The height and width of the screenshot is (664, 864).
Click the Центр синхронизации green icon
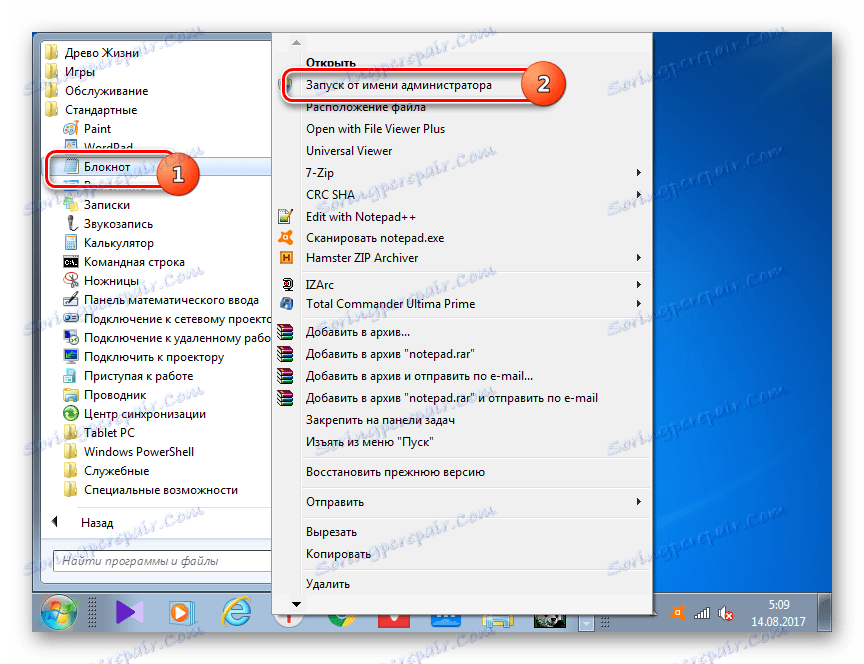pos(71,414)
